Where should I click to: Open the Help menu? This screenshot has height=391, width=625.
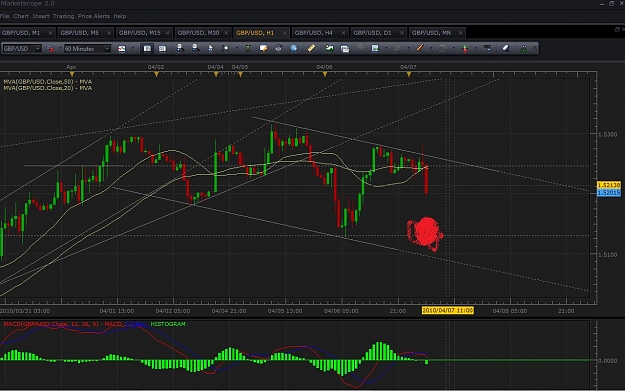[120, 16]
